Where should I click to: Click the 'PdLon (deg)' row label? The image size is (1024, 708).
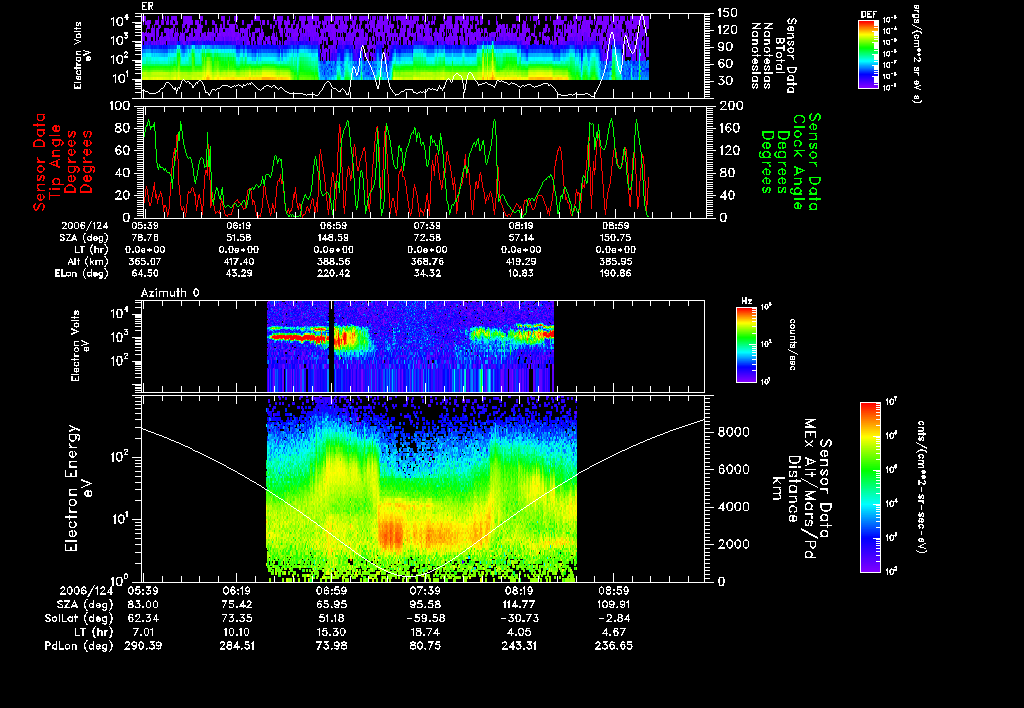tap(78, 646)
